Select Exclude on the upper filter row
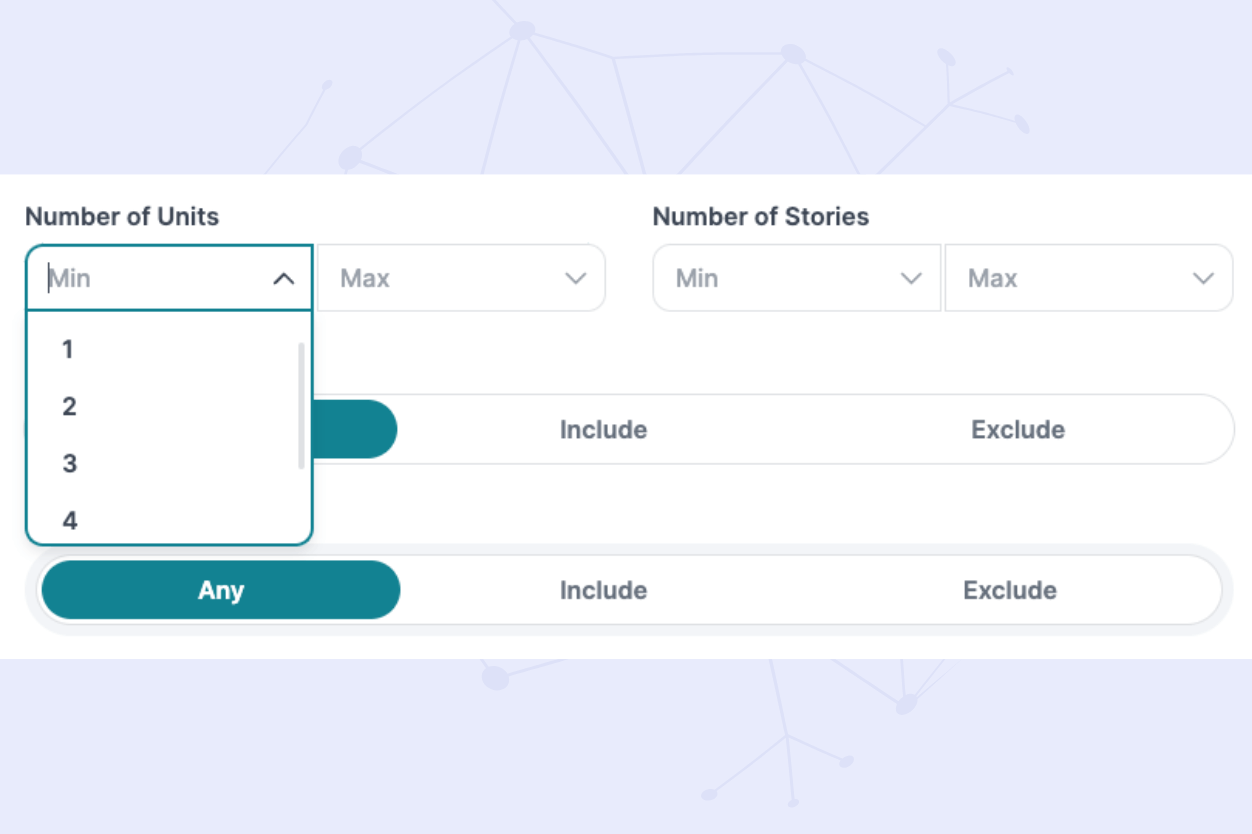 click(x=1018, y=429)
